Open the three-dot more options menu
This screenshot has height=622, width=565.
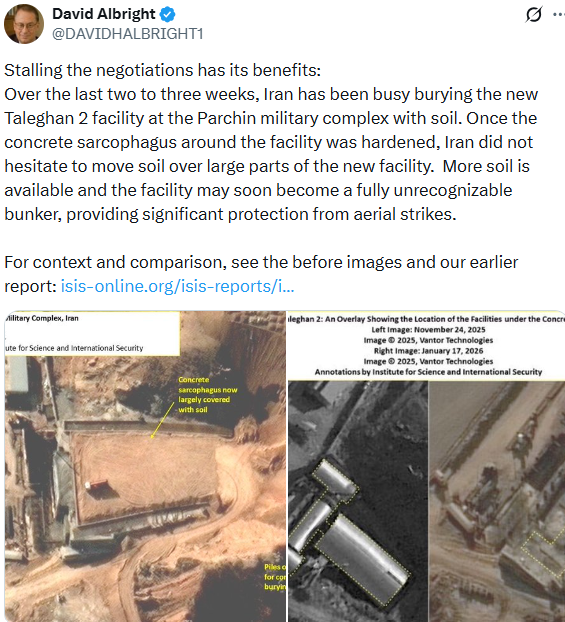click(559, 15)
